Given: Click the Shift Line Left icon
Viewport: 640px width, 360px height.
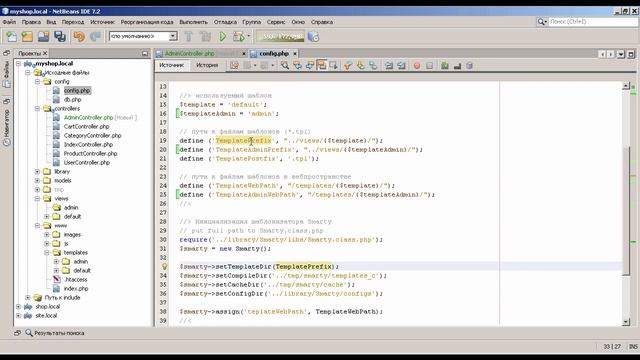Looking at the screenshot, I should (x=389, y=65).
